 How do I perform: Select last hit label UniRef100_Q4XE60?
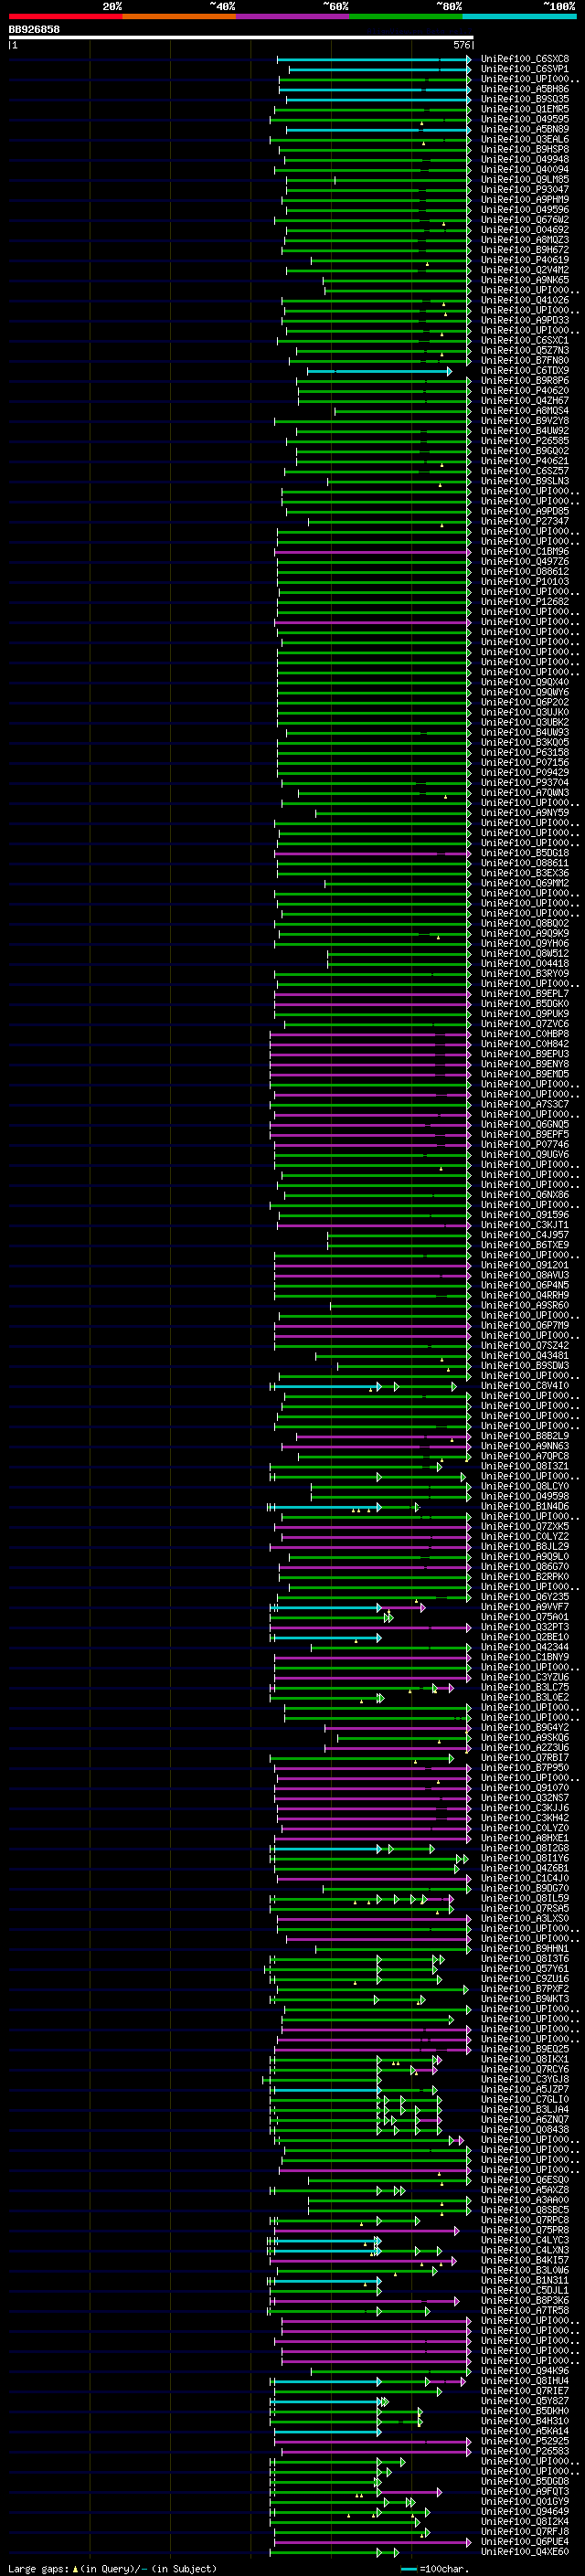(525, 2552)
